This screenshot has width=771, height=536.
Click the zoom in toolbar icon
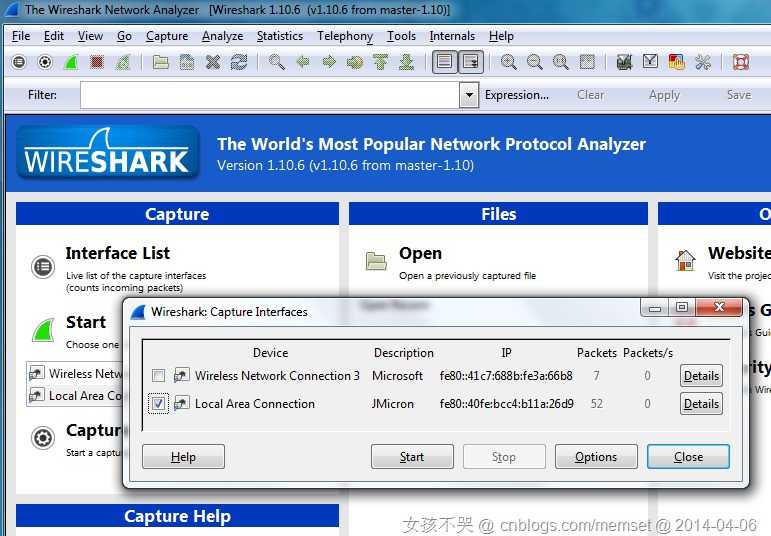pos(508,62)
